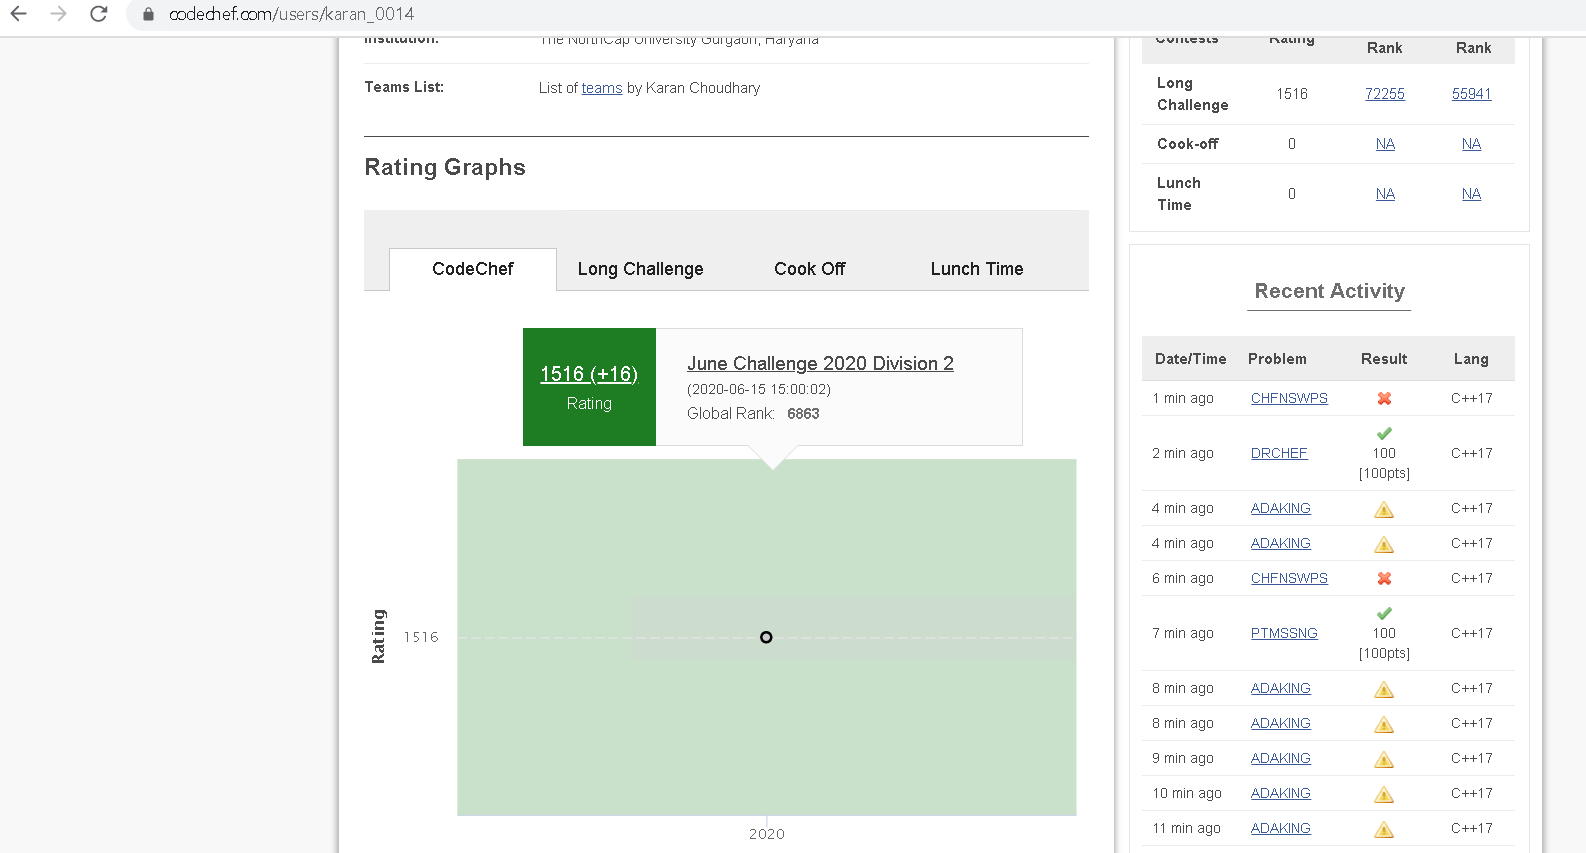Open the DRCHEF problem link
The height and width of the screenshot is (853, 1586).
pos(1279,453)
